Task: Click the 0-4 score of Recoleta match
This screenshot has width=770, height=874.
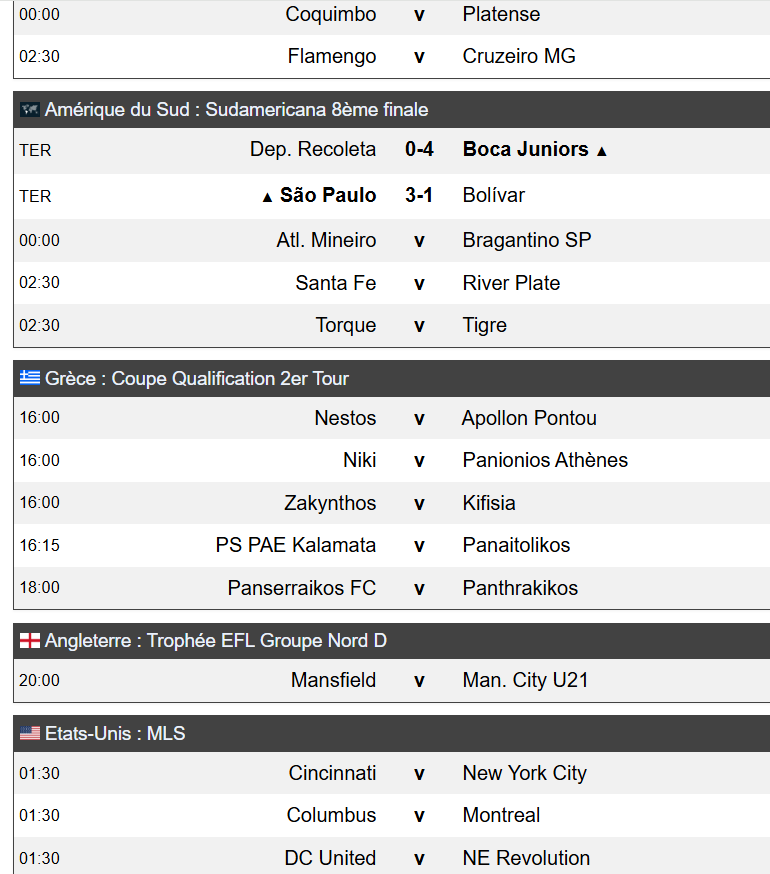Action: coord(419,149)
